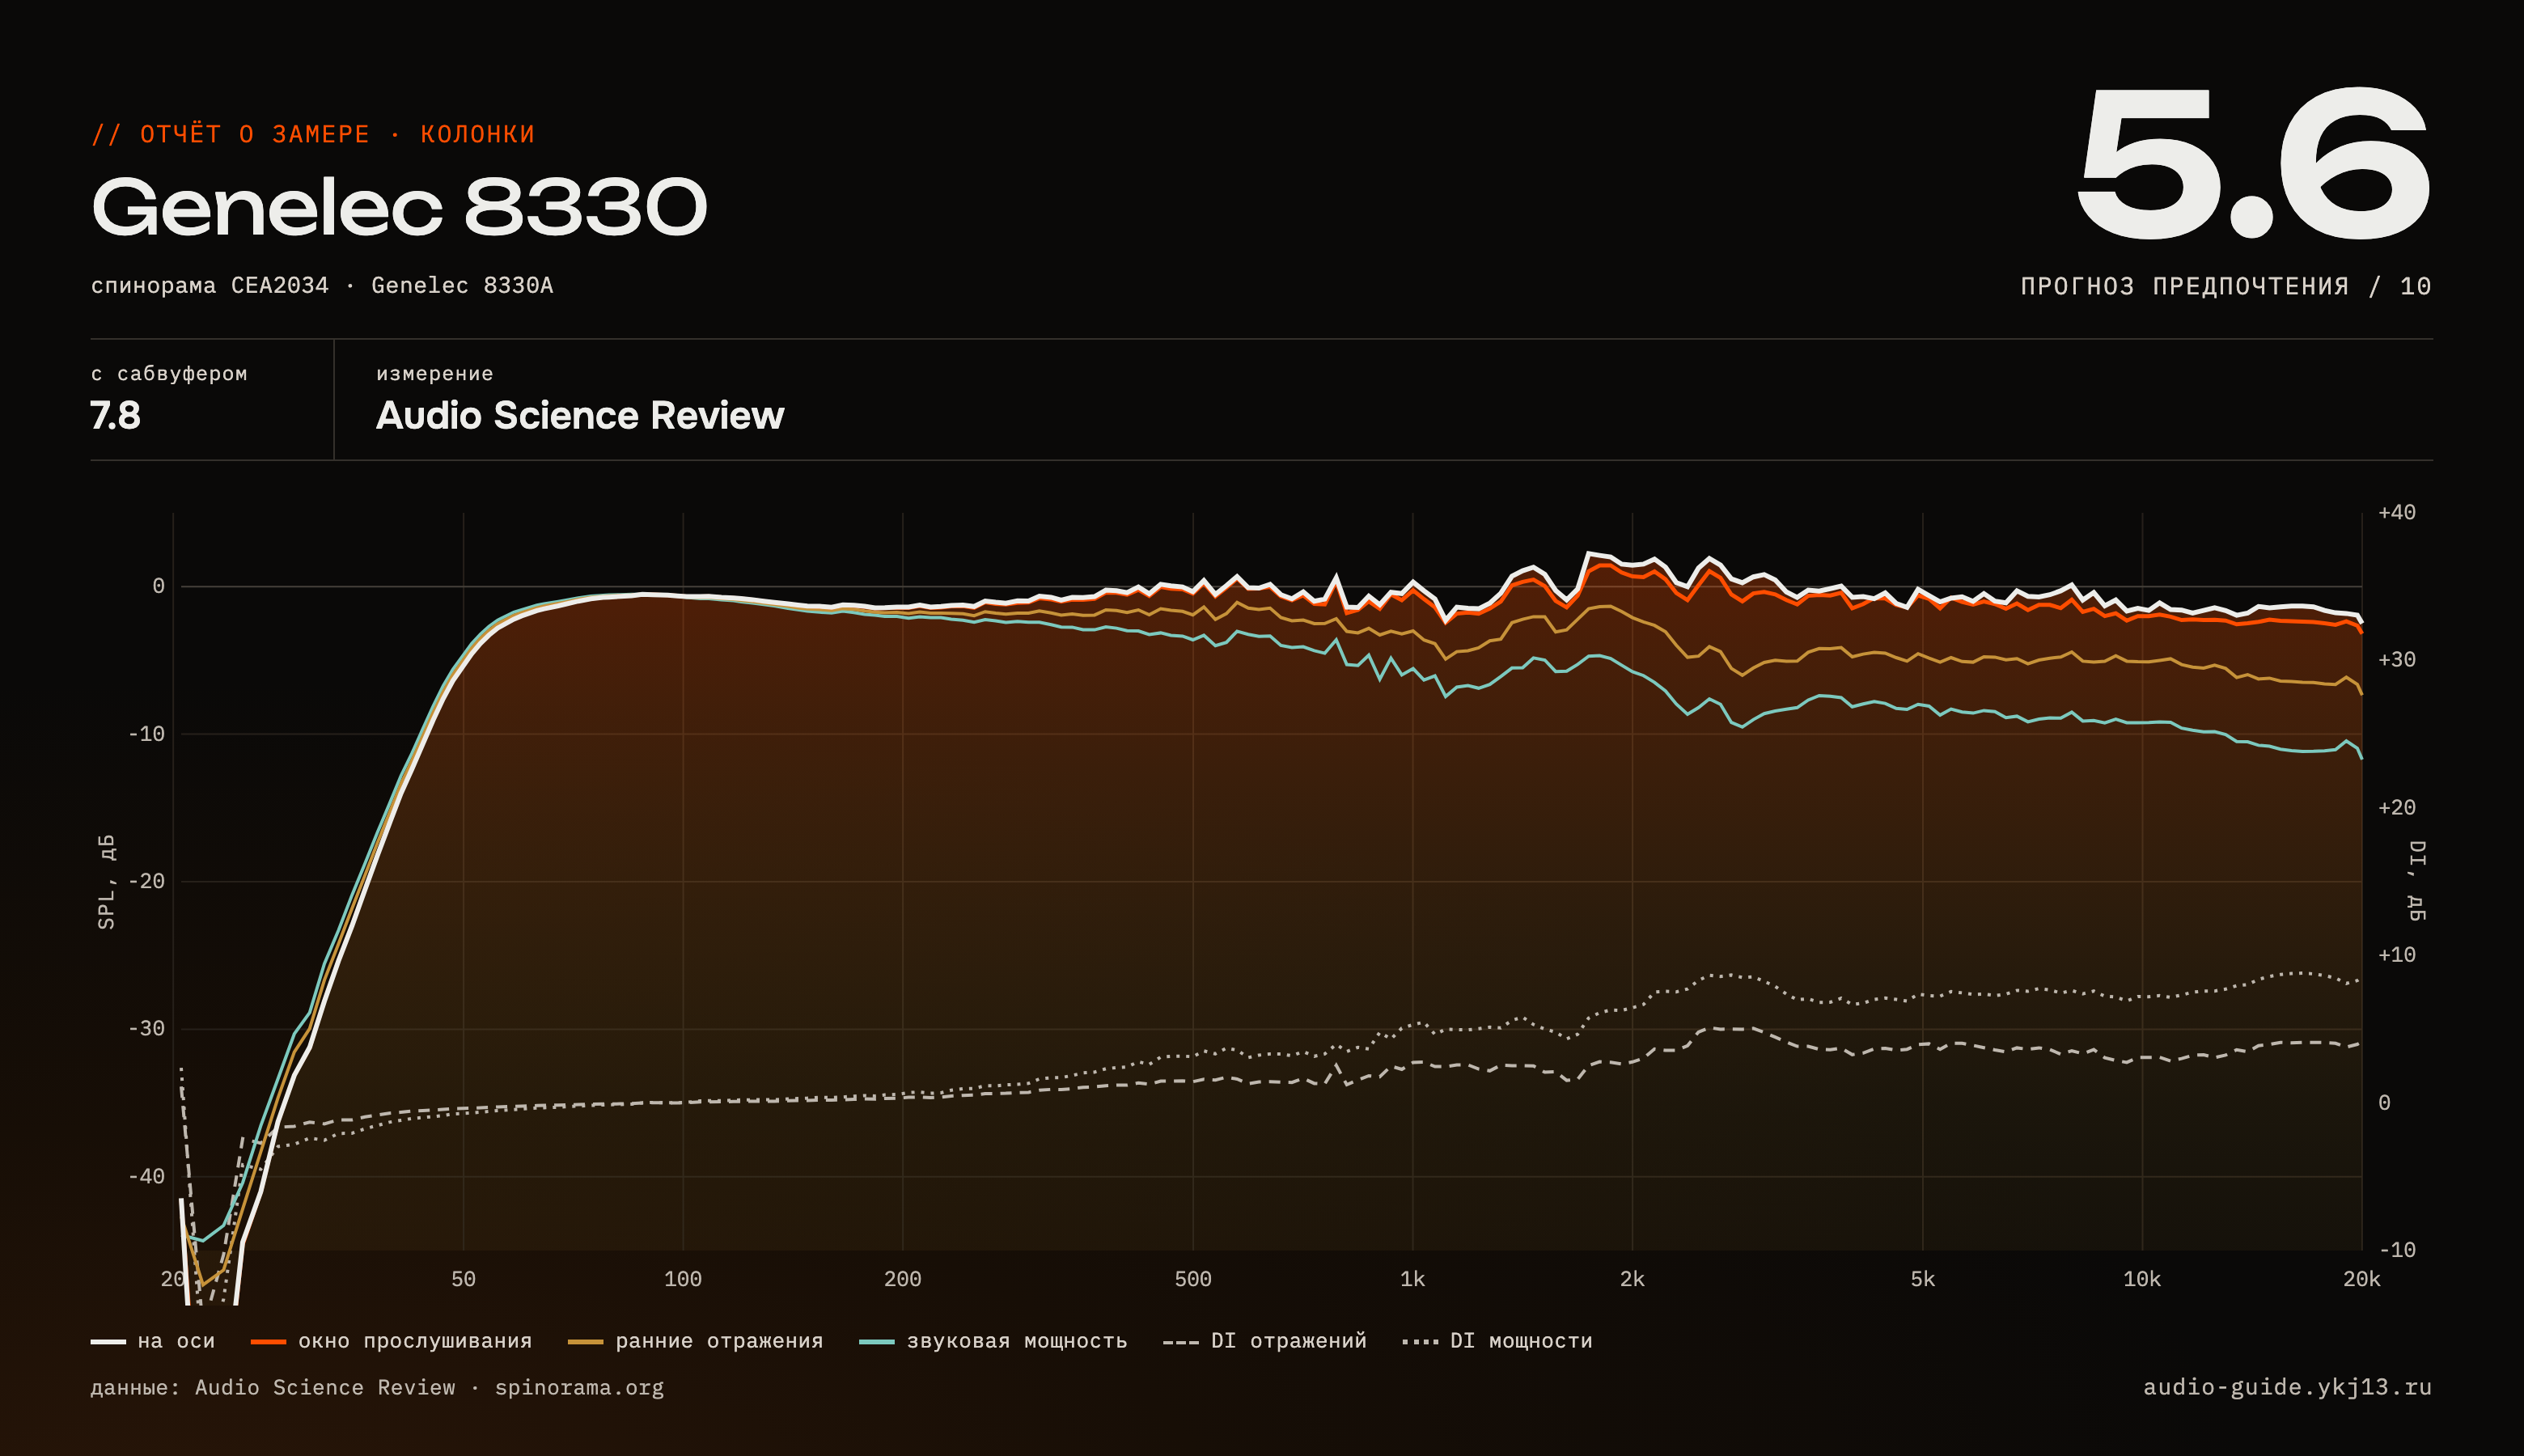Select the "DI отражений" legend label

pyautogui.click(x=1288, y=1341)
